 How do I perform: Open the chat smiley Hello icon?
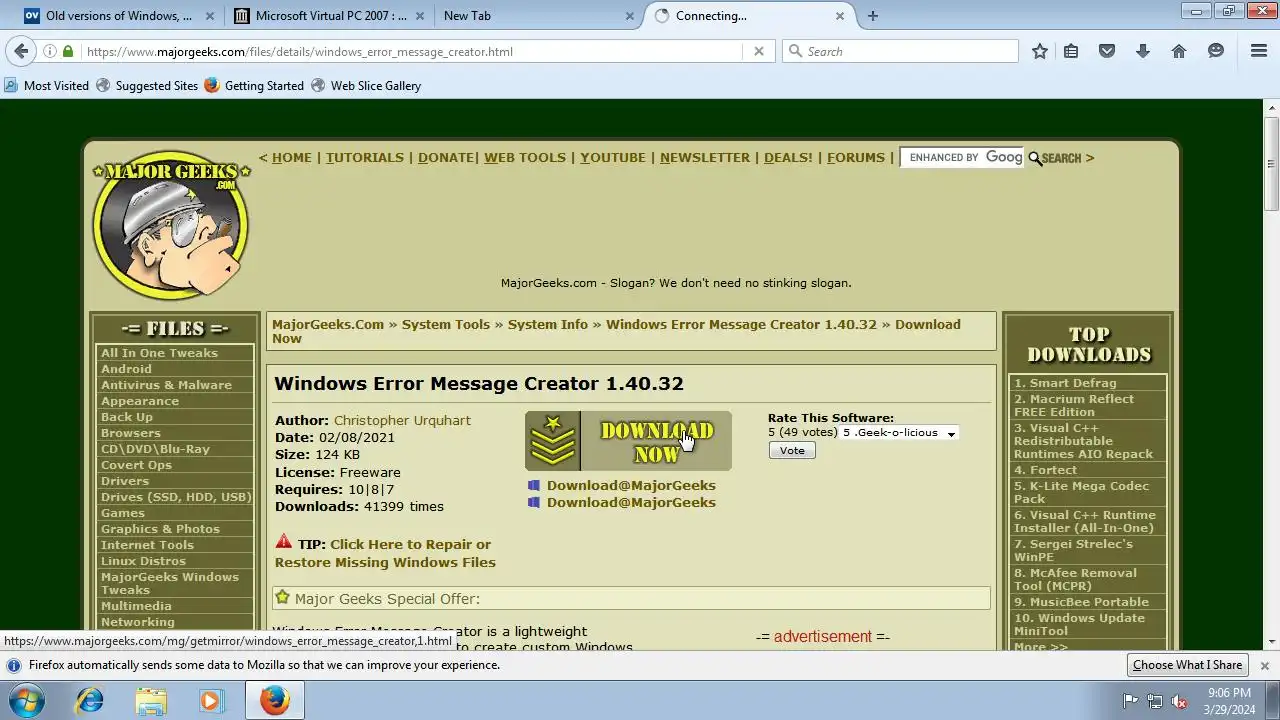(x=1216, y=51)
